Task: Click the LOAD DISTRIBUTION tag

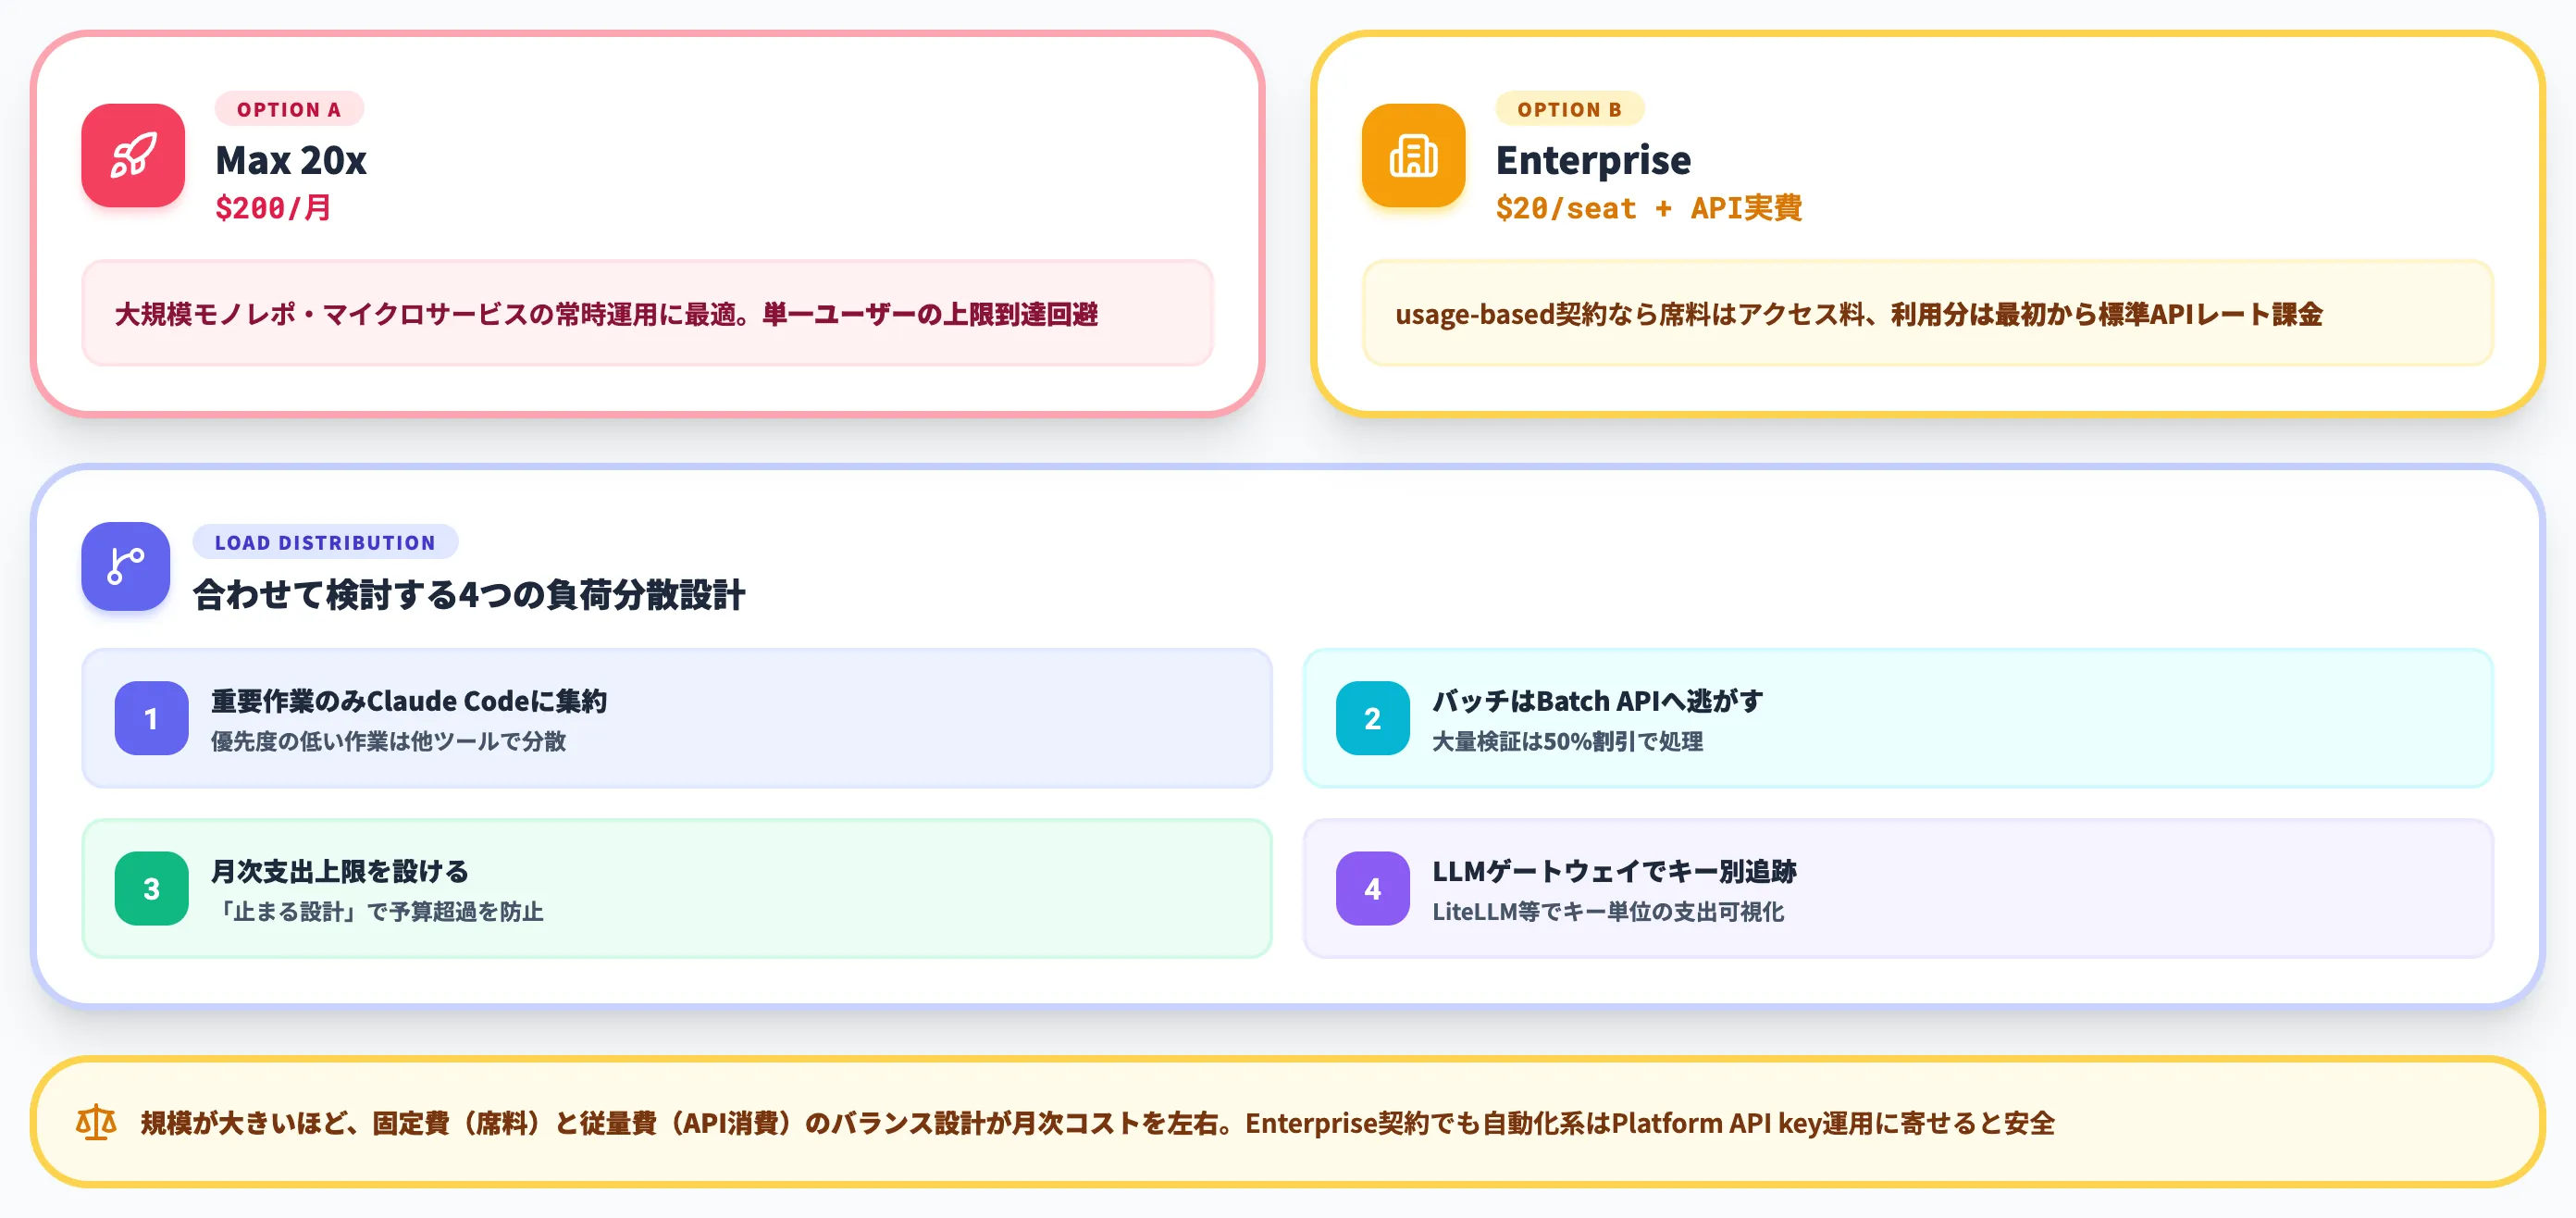Action: pos(325,542)
